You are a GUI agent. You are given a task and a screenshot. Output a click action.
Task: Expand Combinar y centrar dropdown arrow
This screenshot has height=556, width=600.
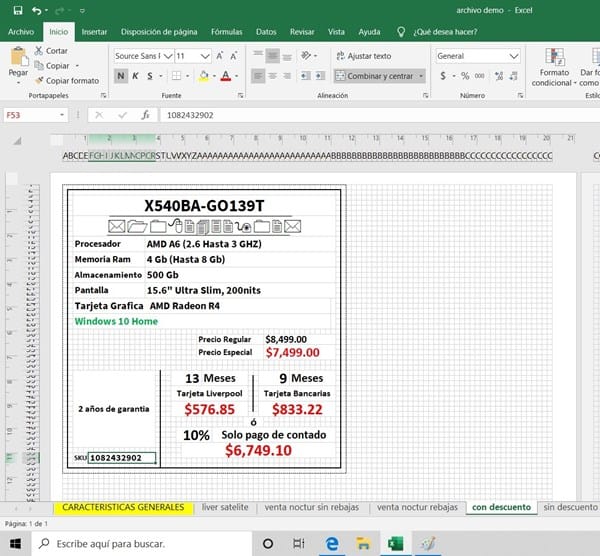tap(423, 76)
